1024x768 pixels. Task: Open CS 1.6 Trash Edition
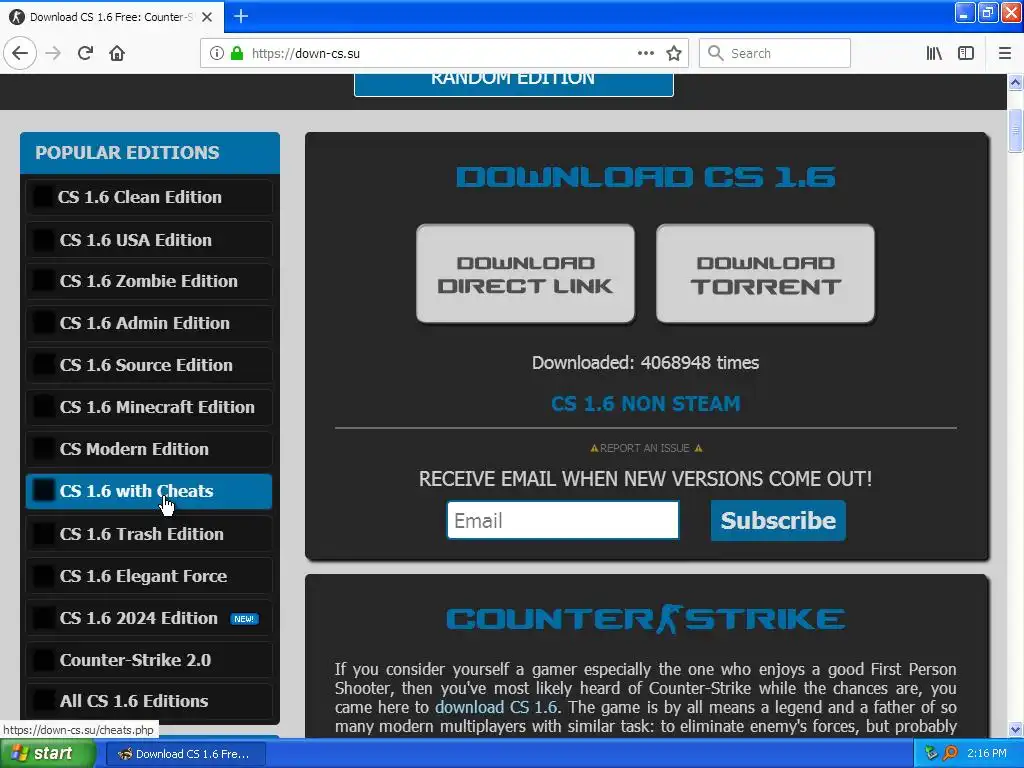[x=149, y=534]
